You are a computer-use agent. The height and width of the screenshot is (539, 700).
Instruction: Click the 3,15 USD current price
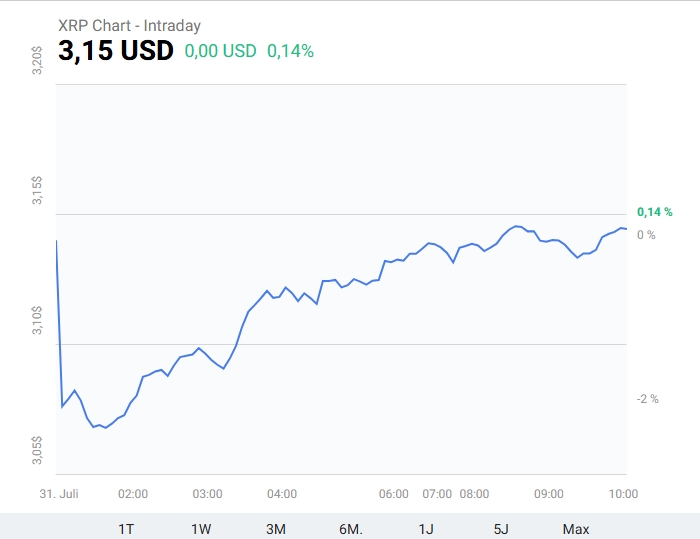click(x=116, y=50)
